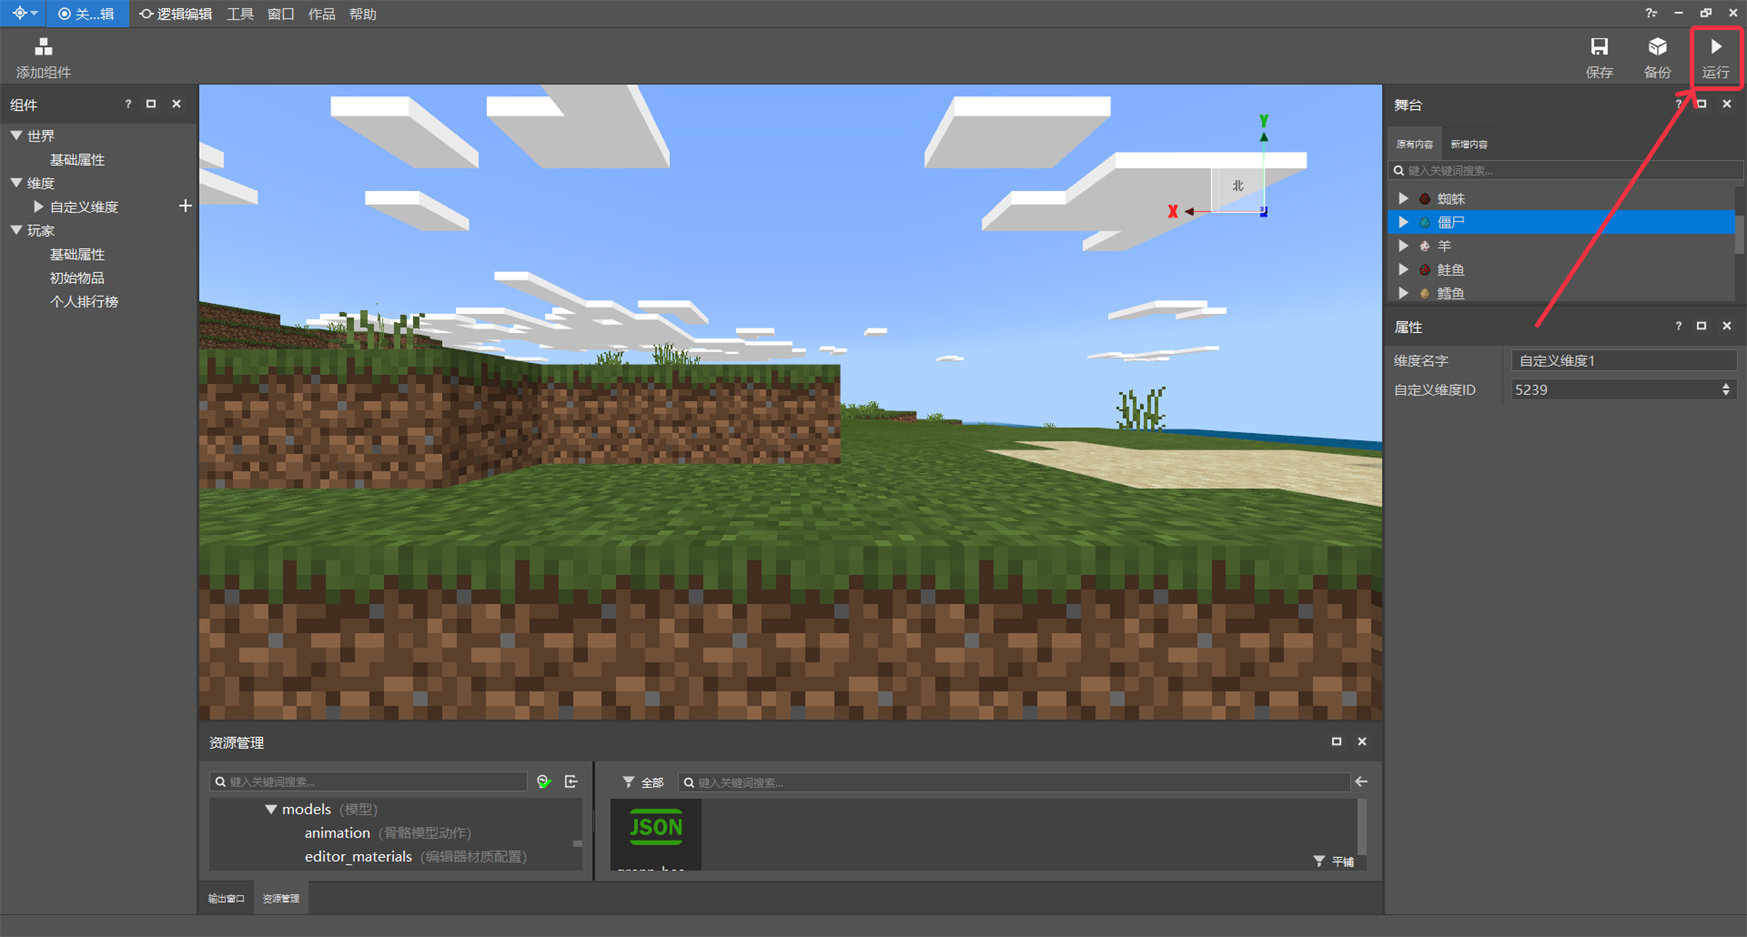Select the animation (骨骼模型动作) folder
The width and height of the screenshot is (1747, 937).
pos(388,833)
